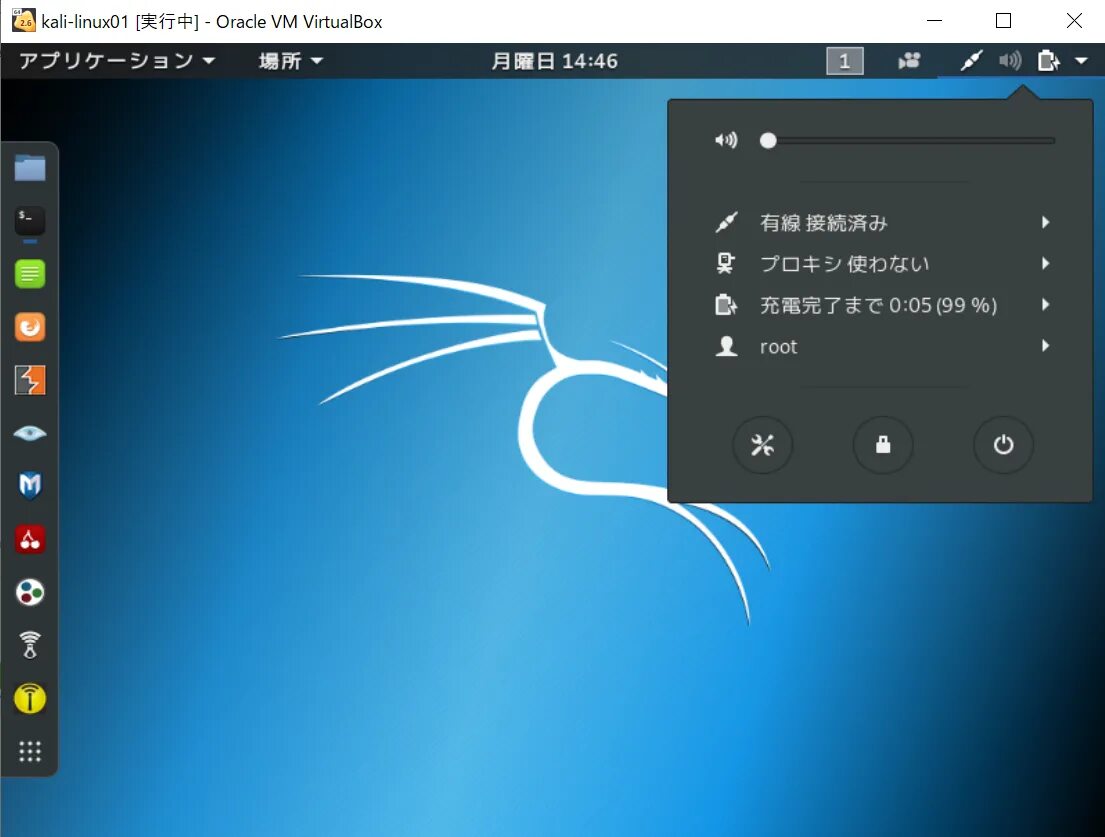Image resolution: width=1105 pixels, height=837 pixels.
Task: Expand the プロキシ 使わない entry
Action: pyautogui.click(x=880, y=264)
